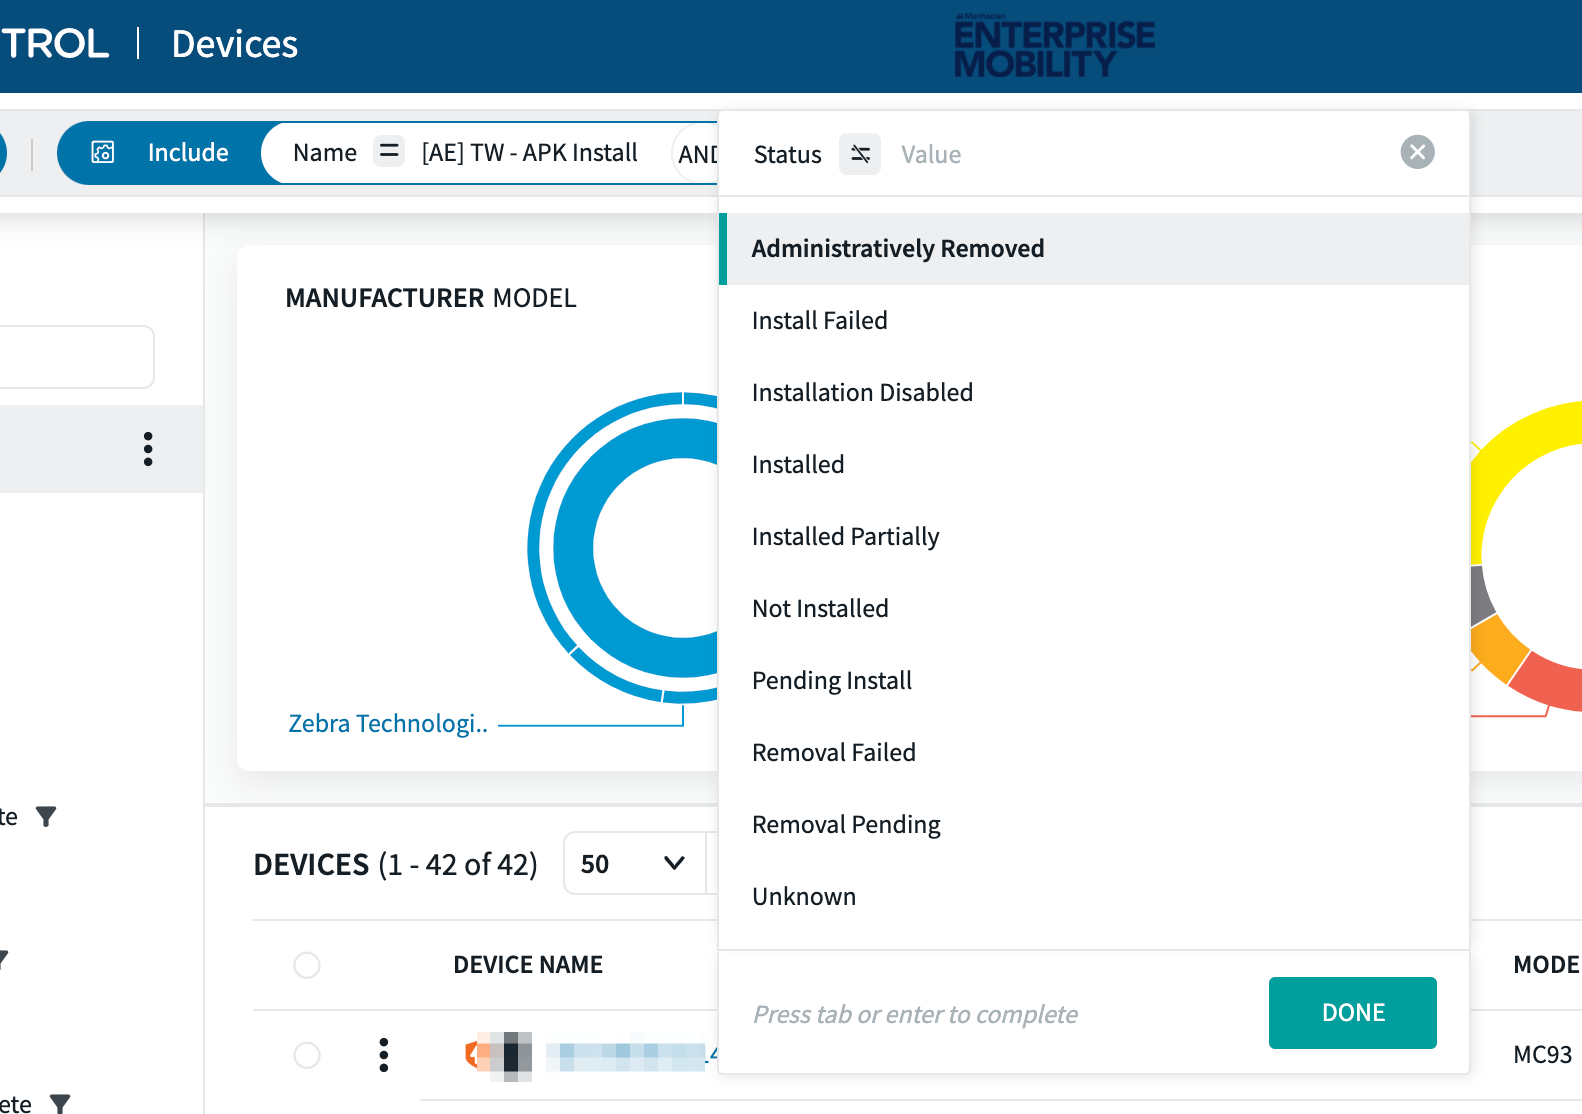Pick Installed Partially from the dropdown
The image size is (1582, 1114).
click(845, 537)
